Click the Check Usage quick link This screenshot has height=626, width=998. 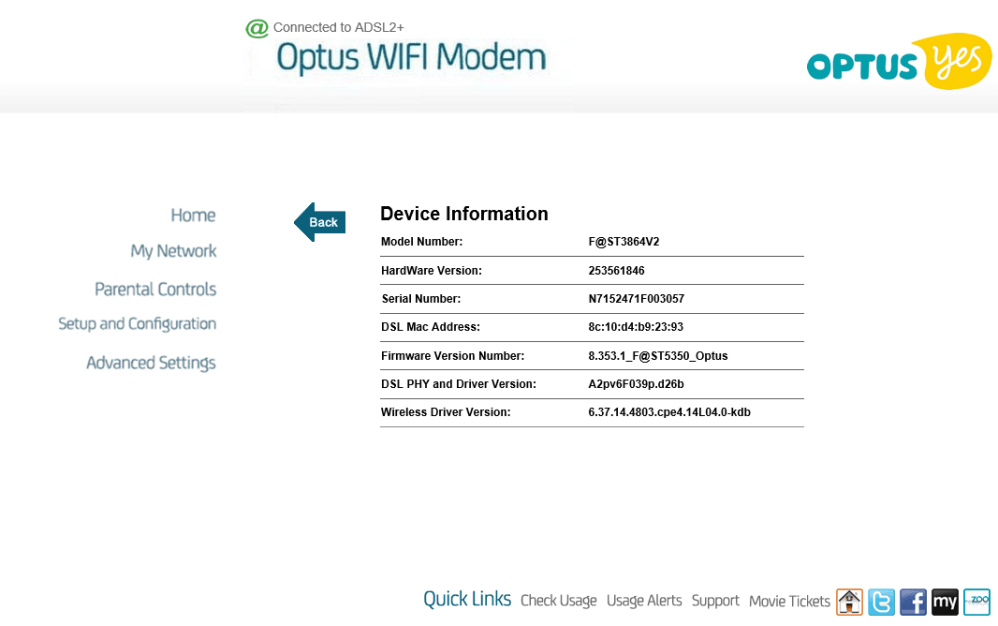tap(558, 601)
